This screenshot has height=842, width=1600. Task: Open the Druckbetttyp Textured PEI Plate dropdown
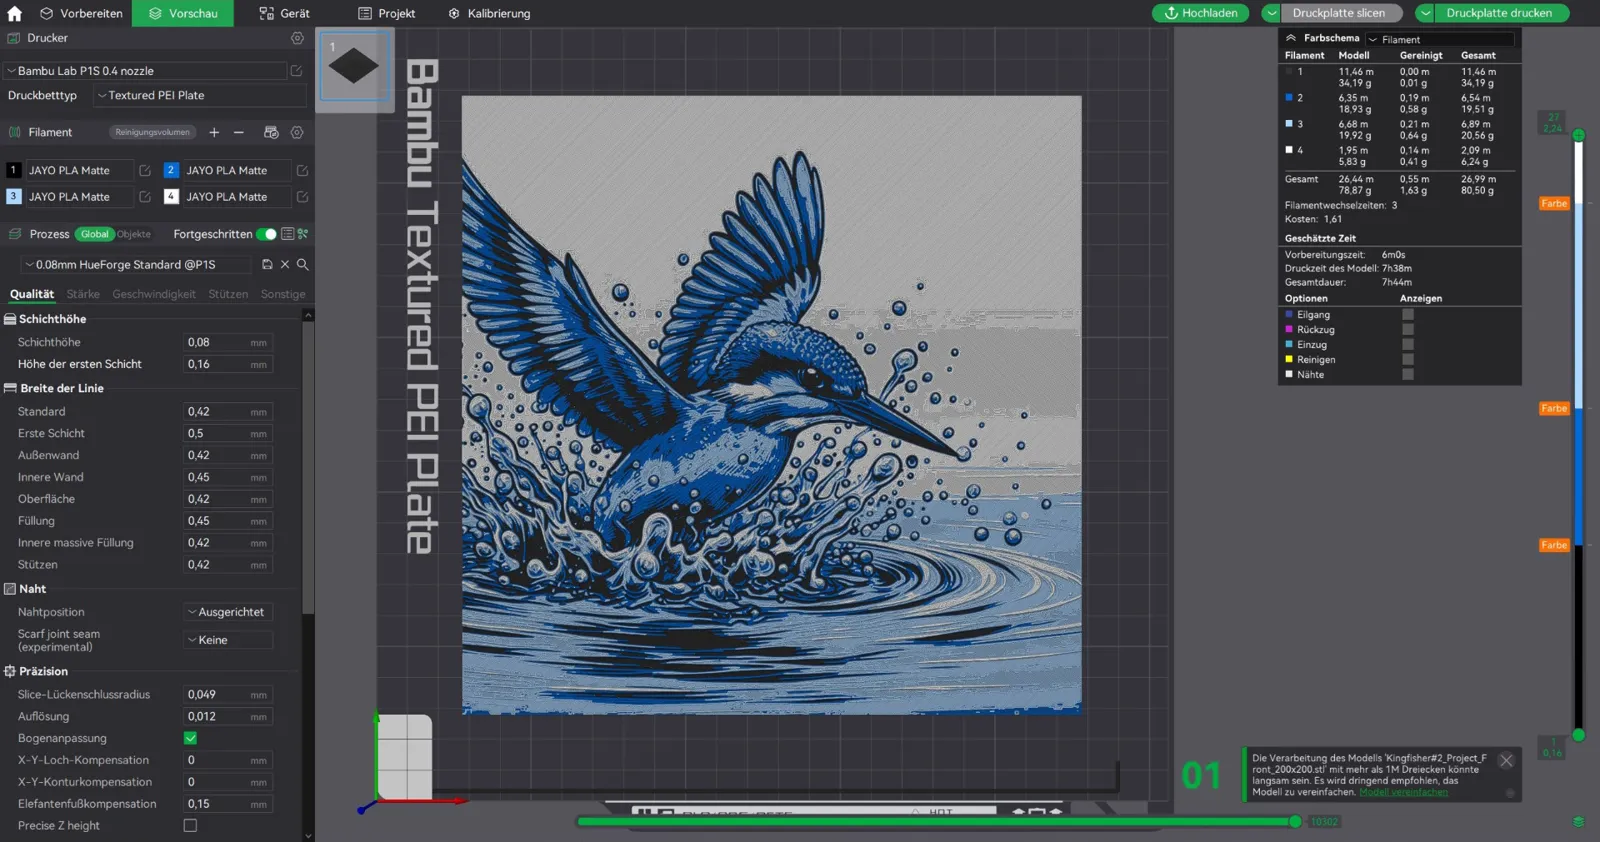pyautogui.click(x=200, y=96)
